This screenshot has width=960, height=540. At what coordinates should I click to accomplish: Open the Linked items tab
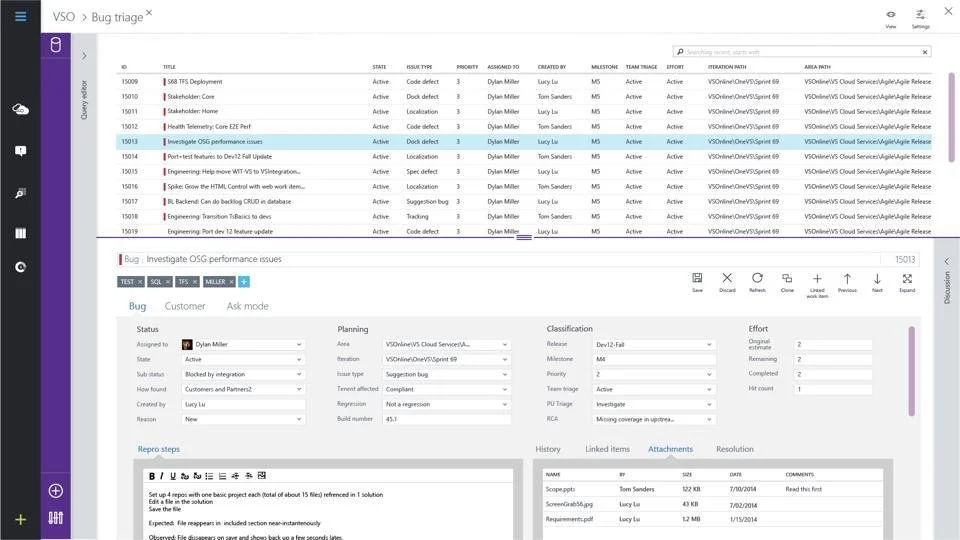(x=607, y=449)
